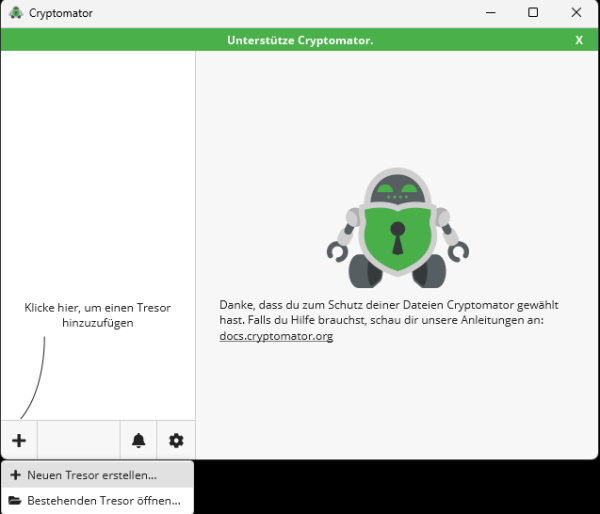Select "Neuen Tresor erstellen..." menu entry
Screen dimensions: 600x514
pyautogui.click(x=92, y=475)
